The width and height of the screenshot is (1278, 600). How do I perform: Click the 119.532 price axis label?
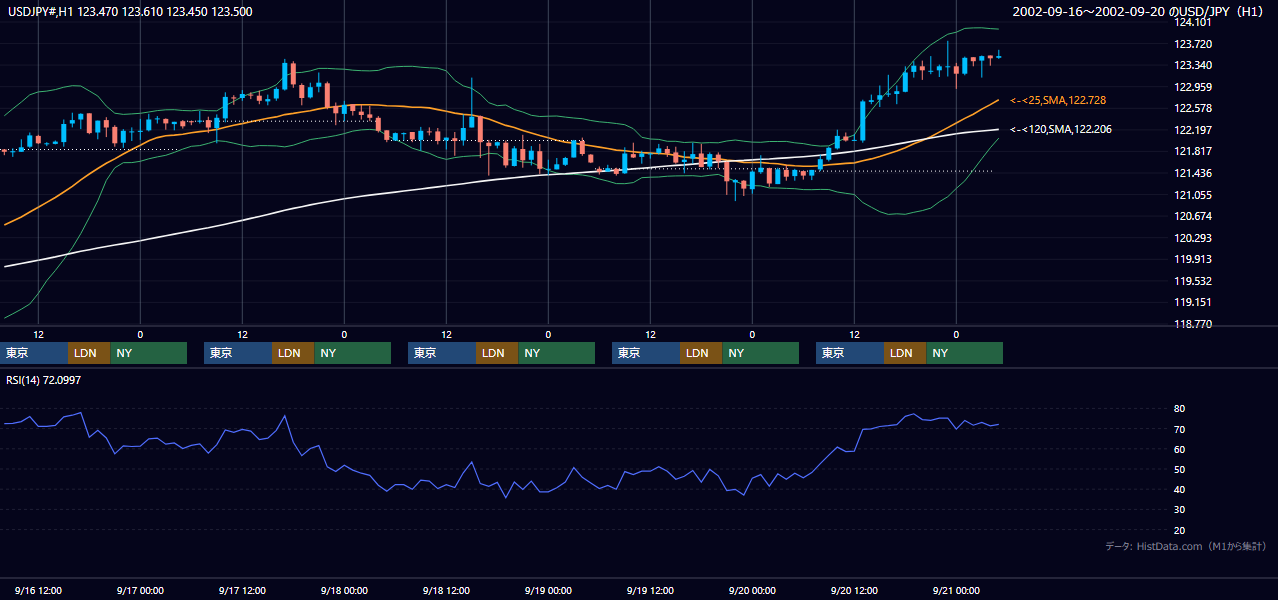pyautogui.click(x=1193, y=281)
